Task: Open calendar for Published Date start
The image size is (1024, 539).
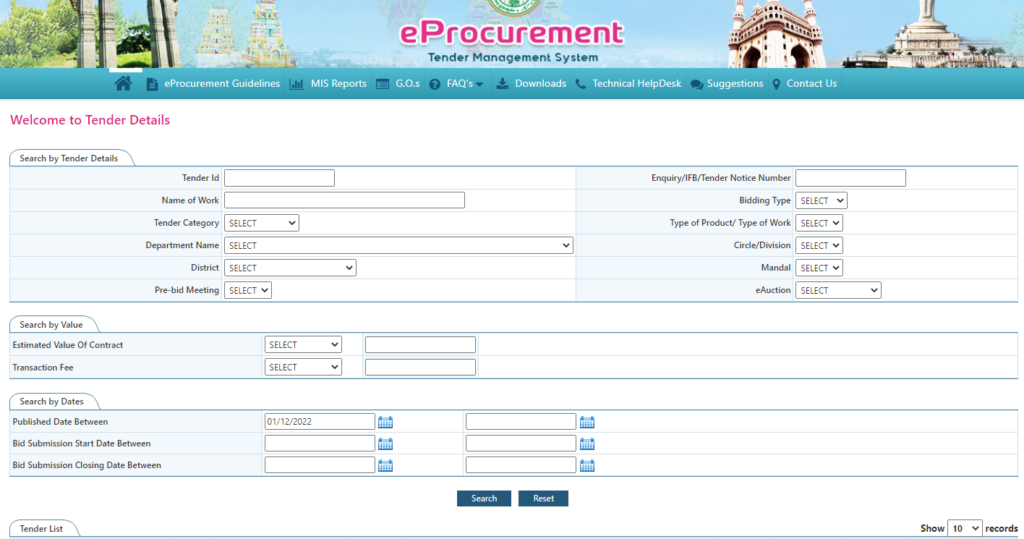Action: click(x=385, y=422)
